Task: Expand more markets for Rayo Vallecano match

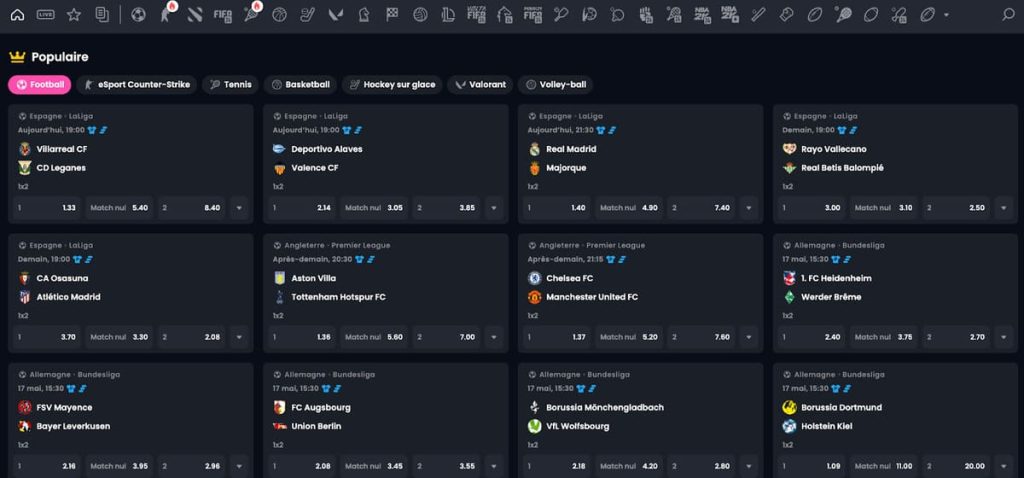Action: click(x=1004, y=208)
